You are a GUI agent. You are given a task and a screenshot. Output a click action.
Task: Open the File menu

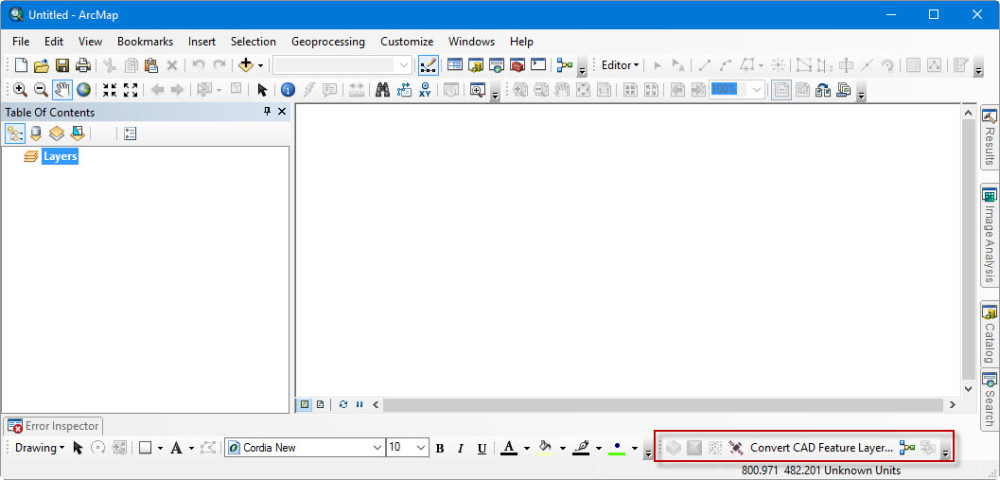21,41
